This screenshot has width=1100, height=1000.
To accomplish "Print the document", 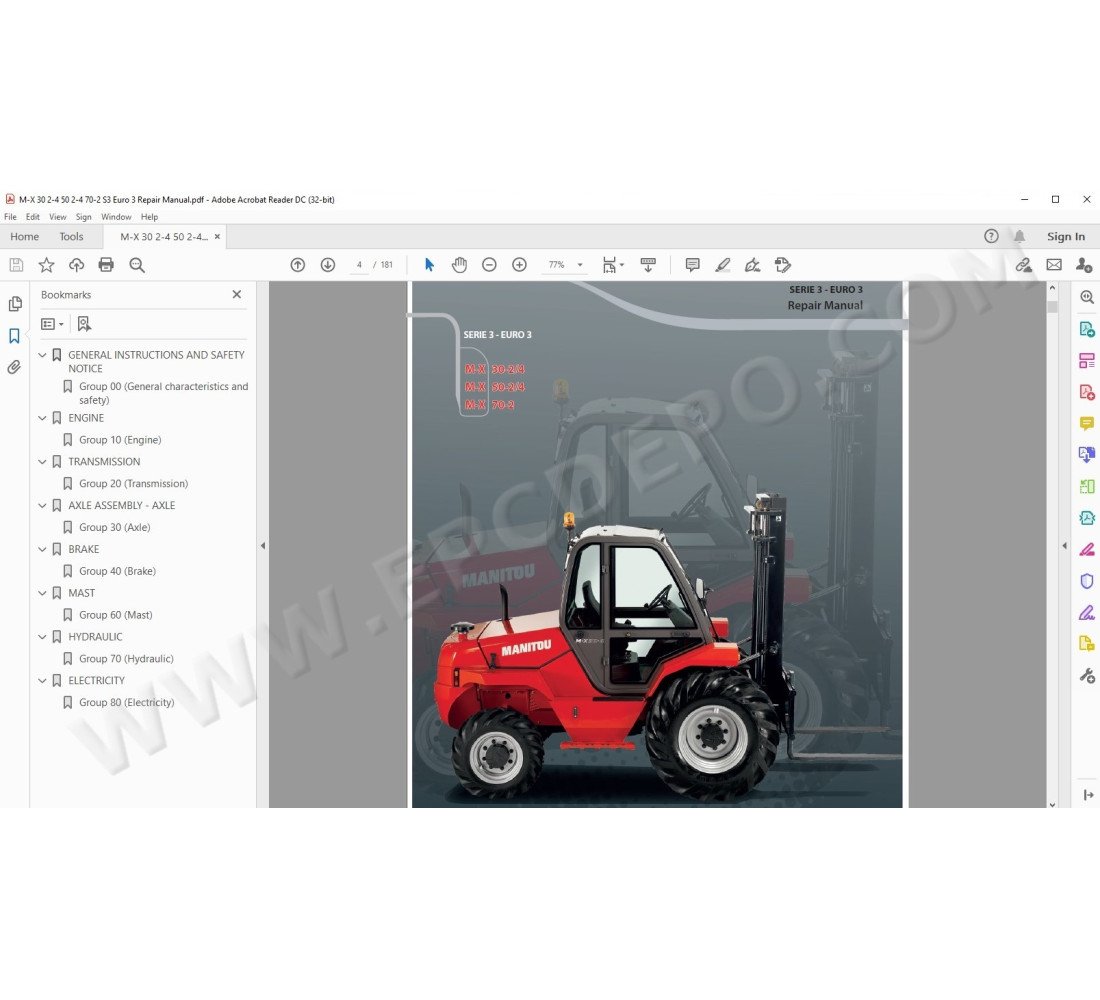I will coord(106,265).
